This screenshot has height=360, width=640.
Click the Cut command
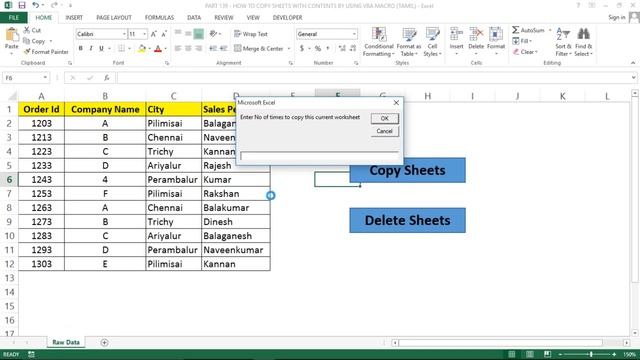32,30
